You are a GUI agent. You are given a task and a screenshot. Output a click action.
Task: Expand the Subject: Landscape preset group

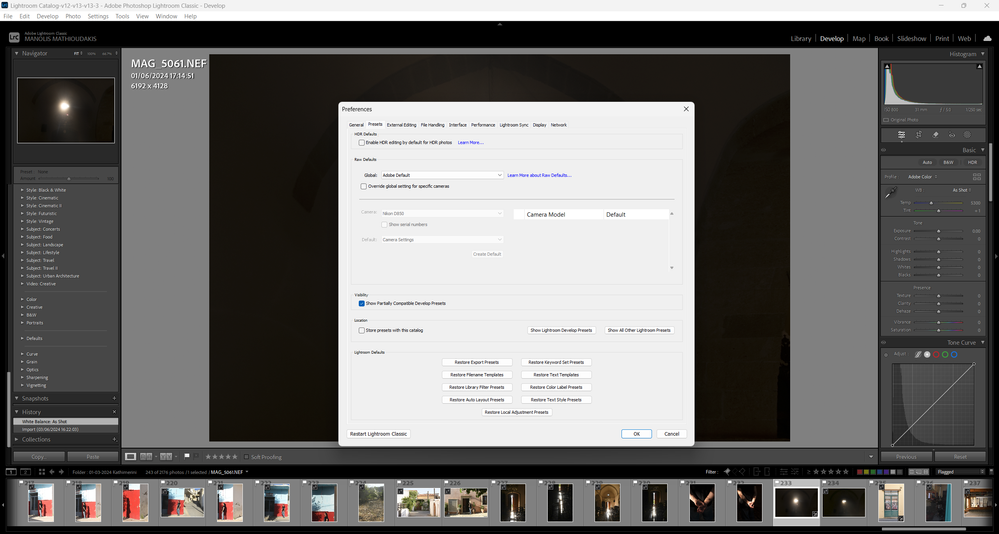click(22, 245)
